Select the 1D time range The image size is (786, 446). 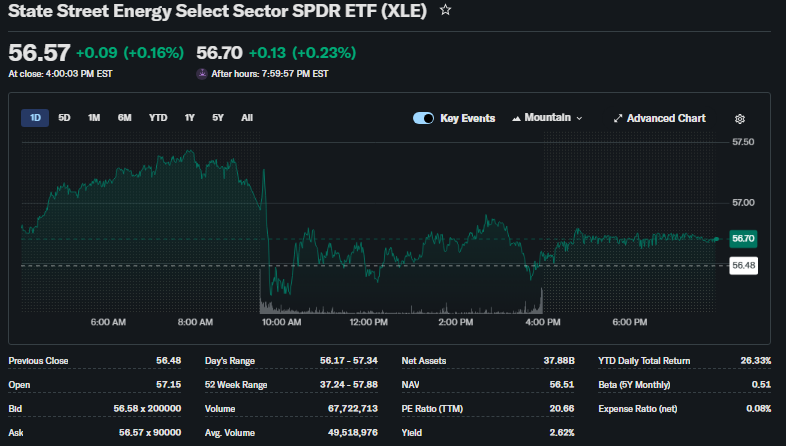(35, 118)
